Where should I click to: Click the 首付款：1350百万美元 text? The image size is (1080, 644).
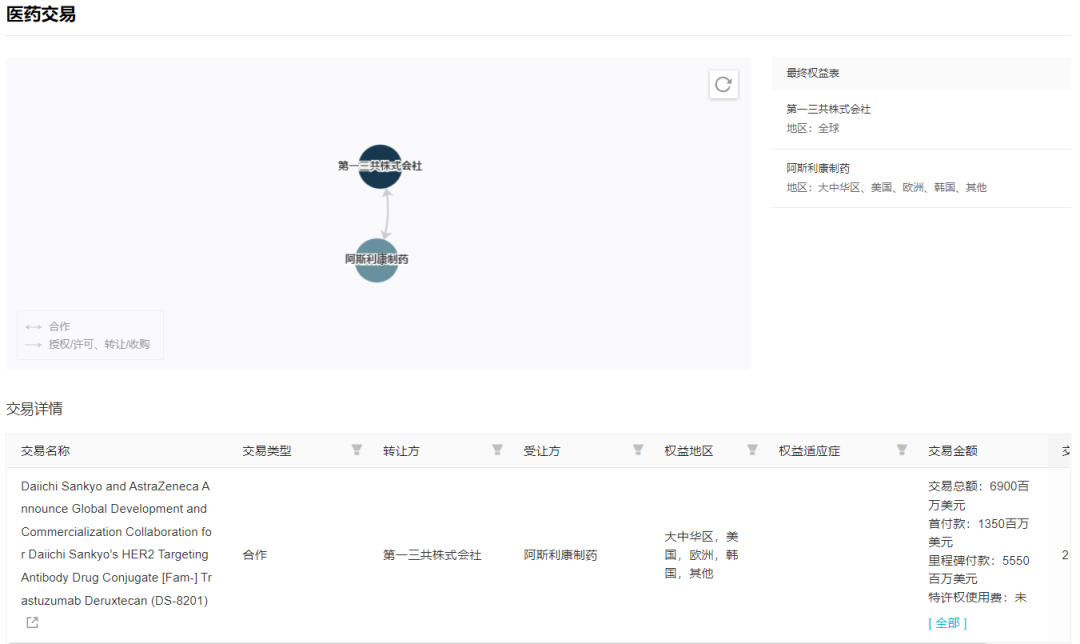979,532
